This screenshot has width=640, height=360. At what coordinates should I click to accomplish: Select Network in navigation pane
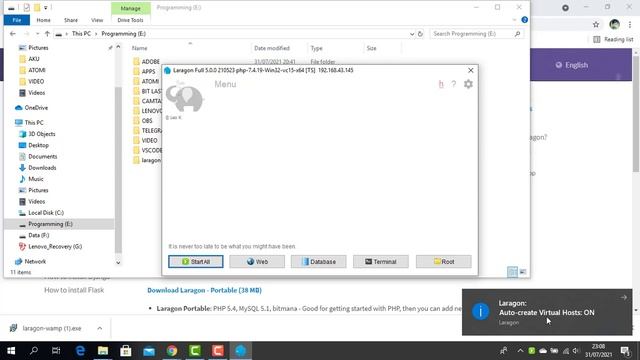tap(35, 261)
